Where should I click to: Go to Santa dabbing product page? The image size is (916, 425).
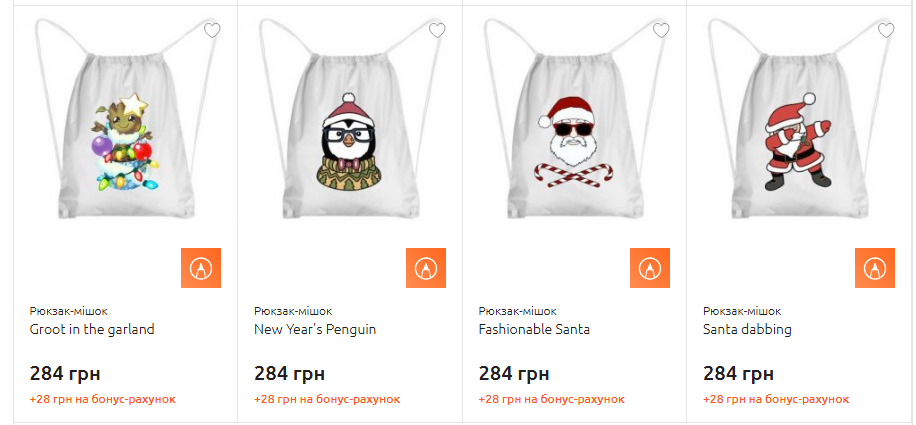pos(747,329)
